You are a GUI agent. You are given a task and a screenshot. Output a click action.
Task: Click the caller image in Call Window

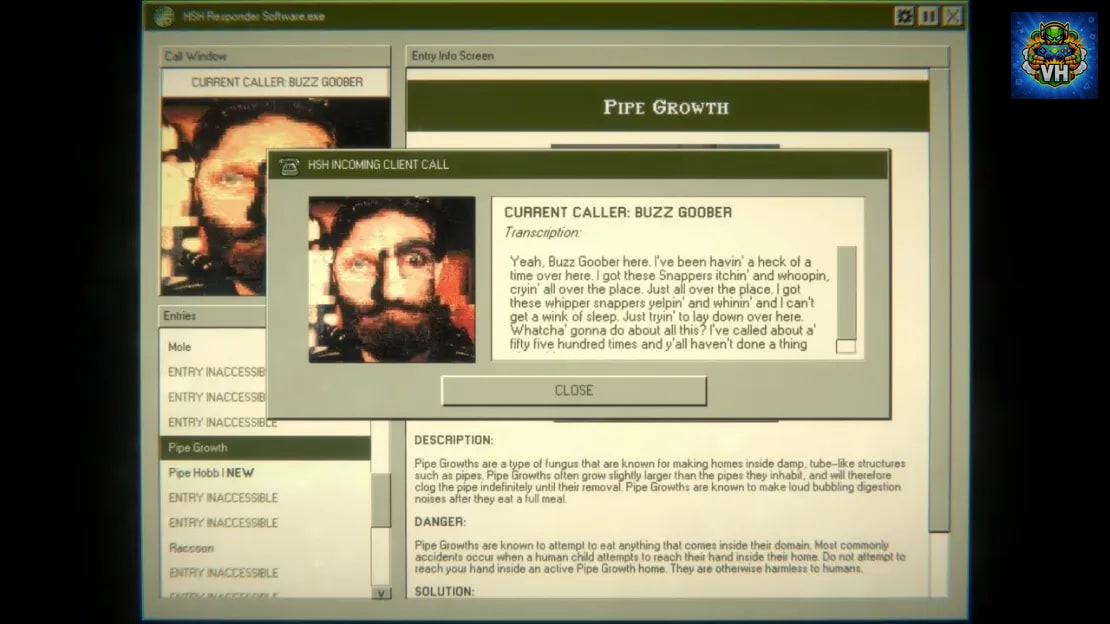click(214, 197)
